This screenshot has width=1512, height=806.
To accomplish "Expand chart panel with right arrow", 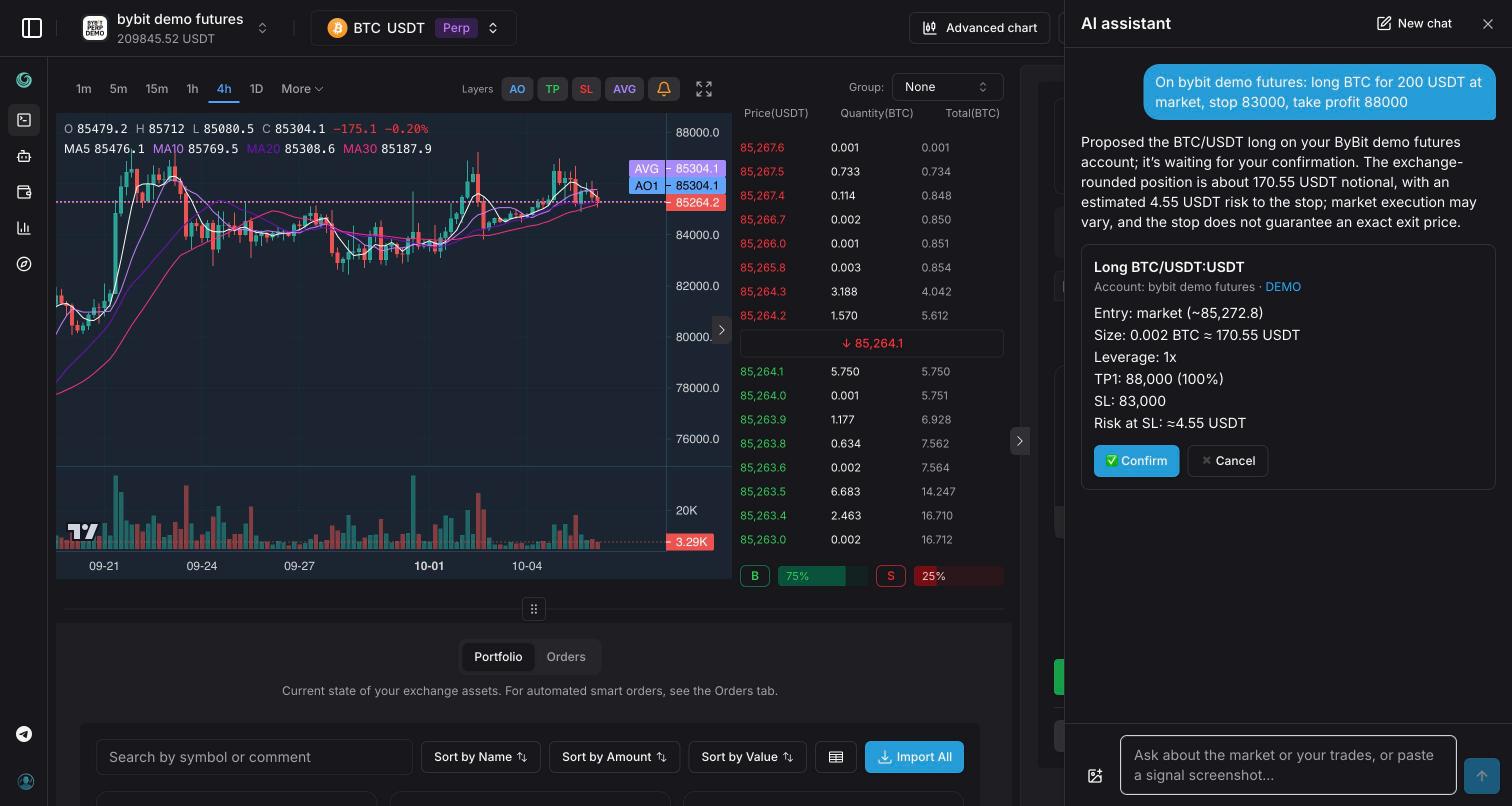I will [x=721, y=330].
